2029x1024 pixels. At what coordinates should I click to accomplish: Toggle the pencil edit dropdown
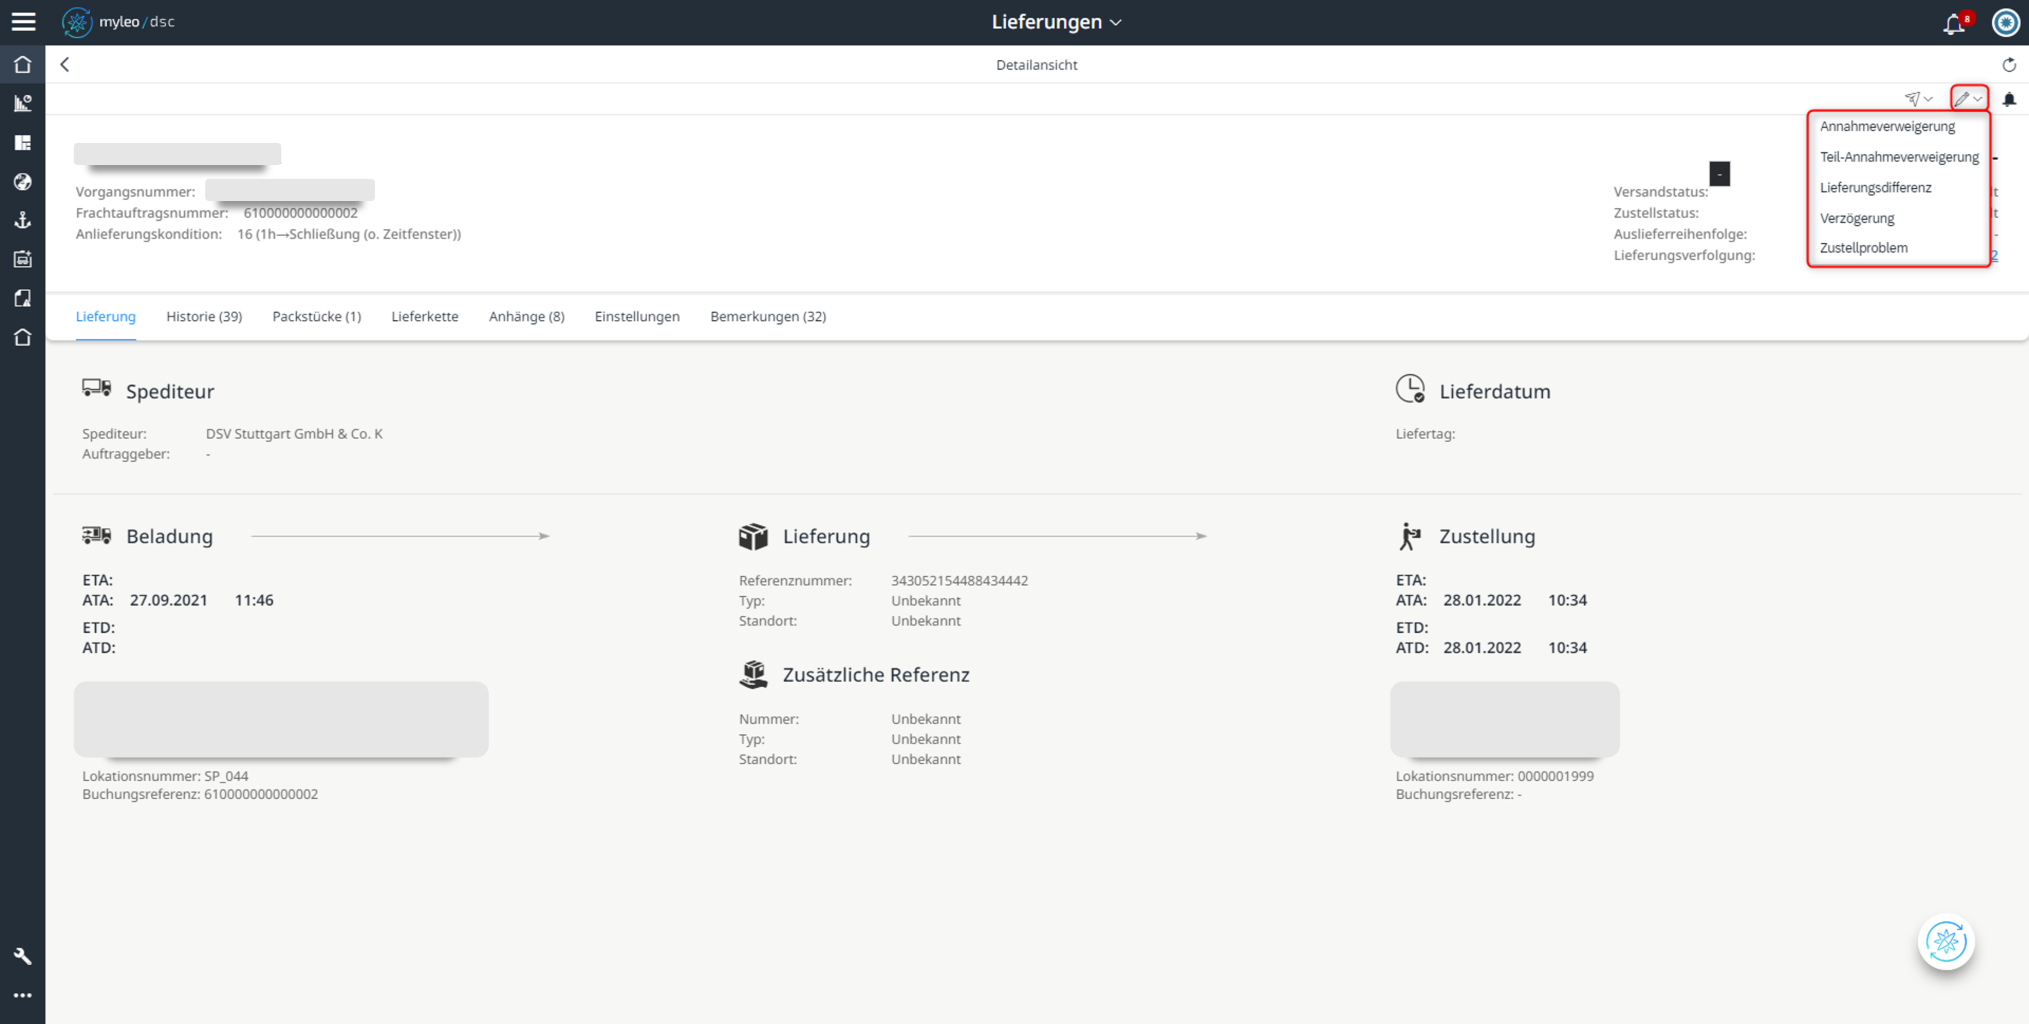[1969, 99]
